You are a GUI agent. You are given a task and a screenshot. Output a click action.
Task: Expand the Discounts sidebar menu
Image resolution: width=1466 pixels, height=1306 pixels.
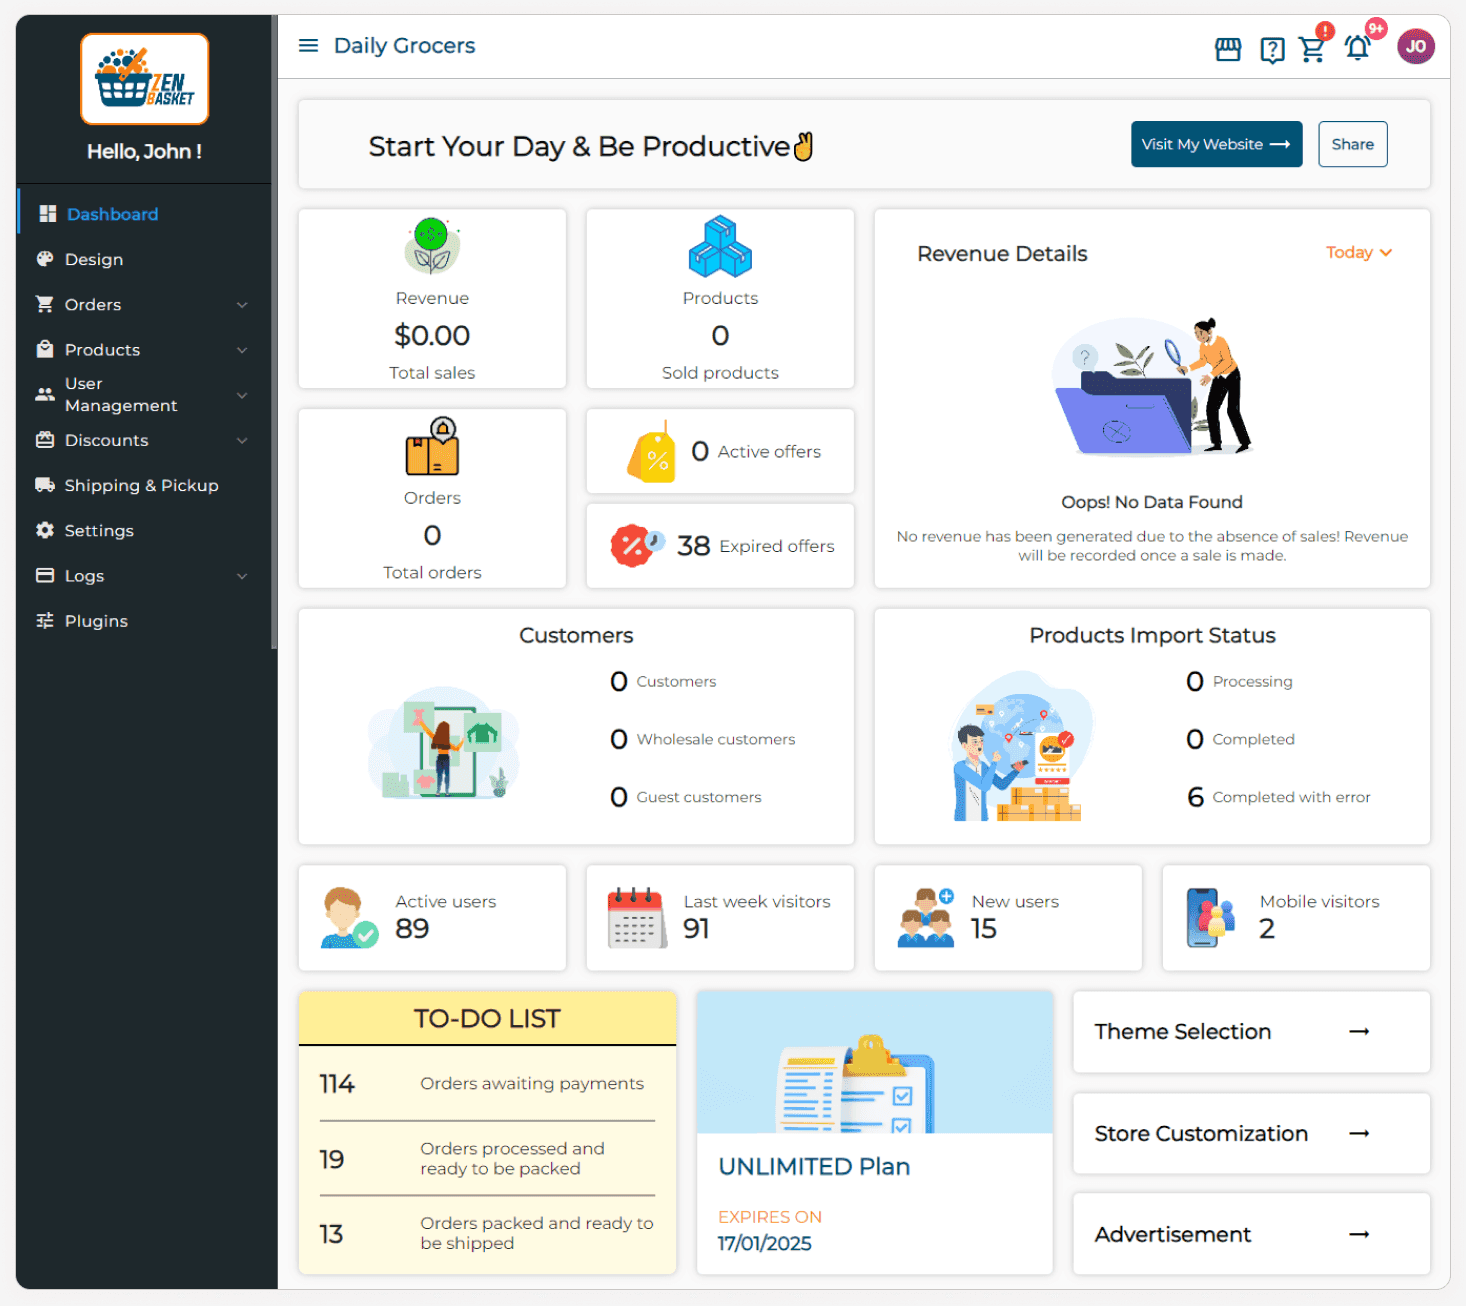coord(143,441)
